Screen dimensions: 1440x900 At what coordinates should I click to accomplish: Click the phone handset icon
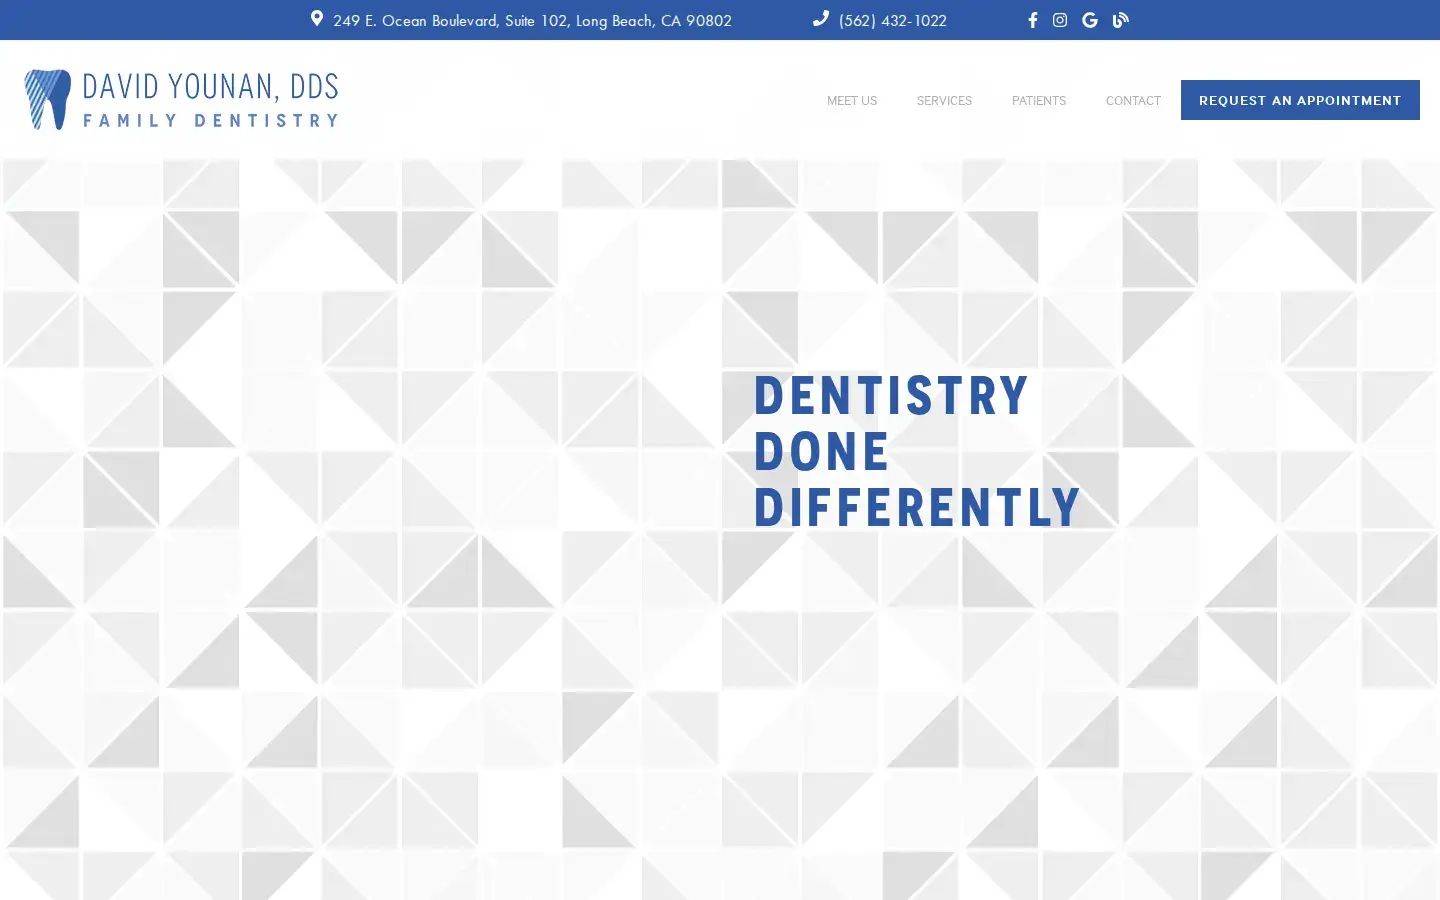(820, 19)
